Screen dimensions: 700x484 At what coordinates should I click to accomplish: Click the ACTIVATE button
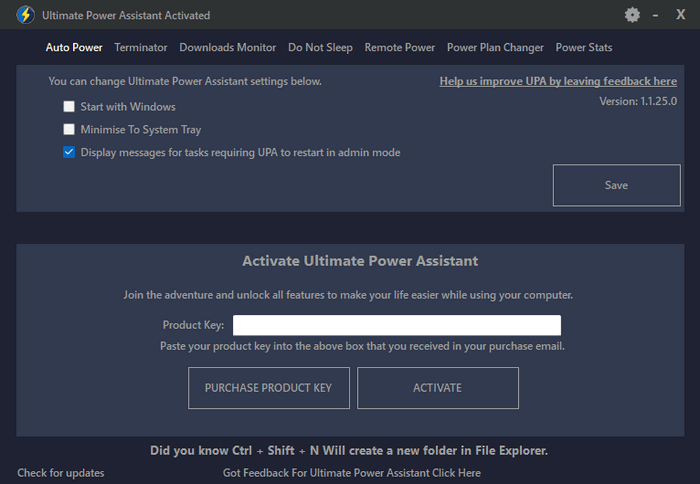point(438,388)
